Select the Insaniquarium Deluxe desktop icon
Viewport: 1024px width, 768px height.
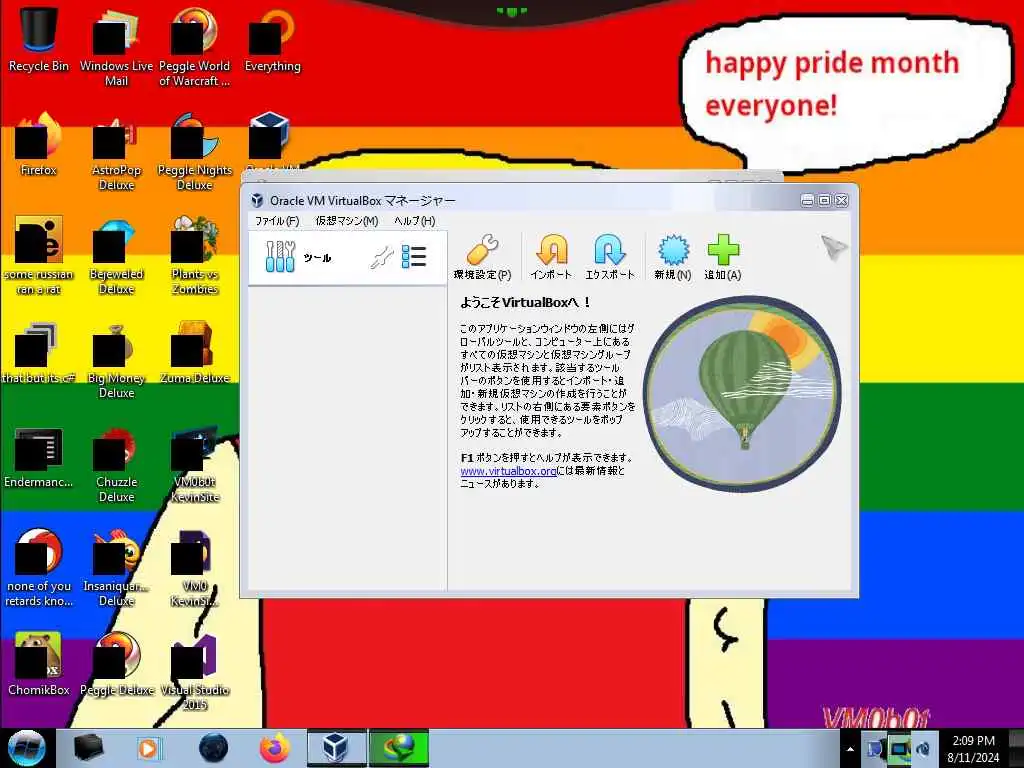[x=116, y=568]
